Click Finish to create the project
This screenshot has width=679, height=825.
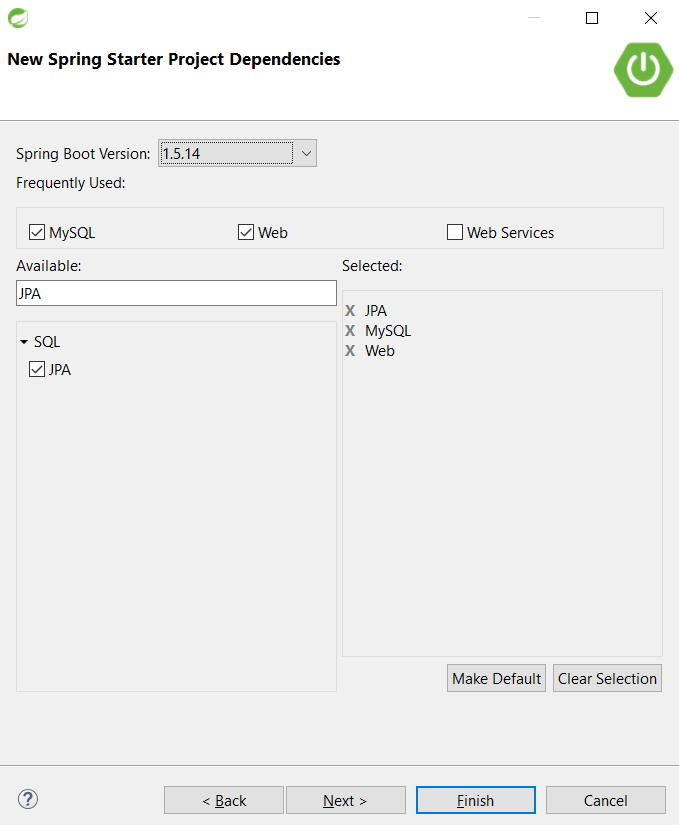475,800
